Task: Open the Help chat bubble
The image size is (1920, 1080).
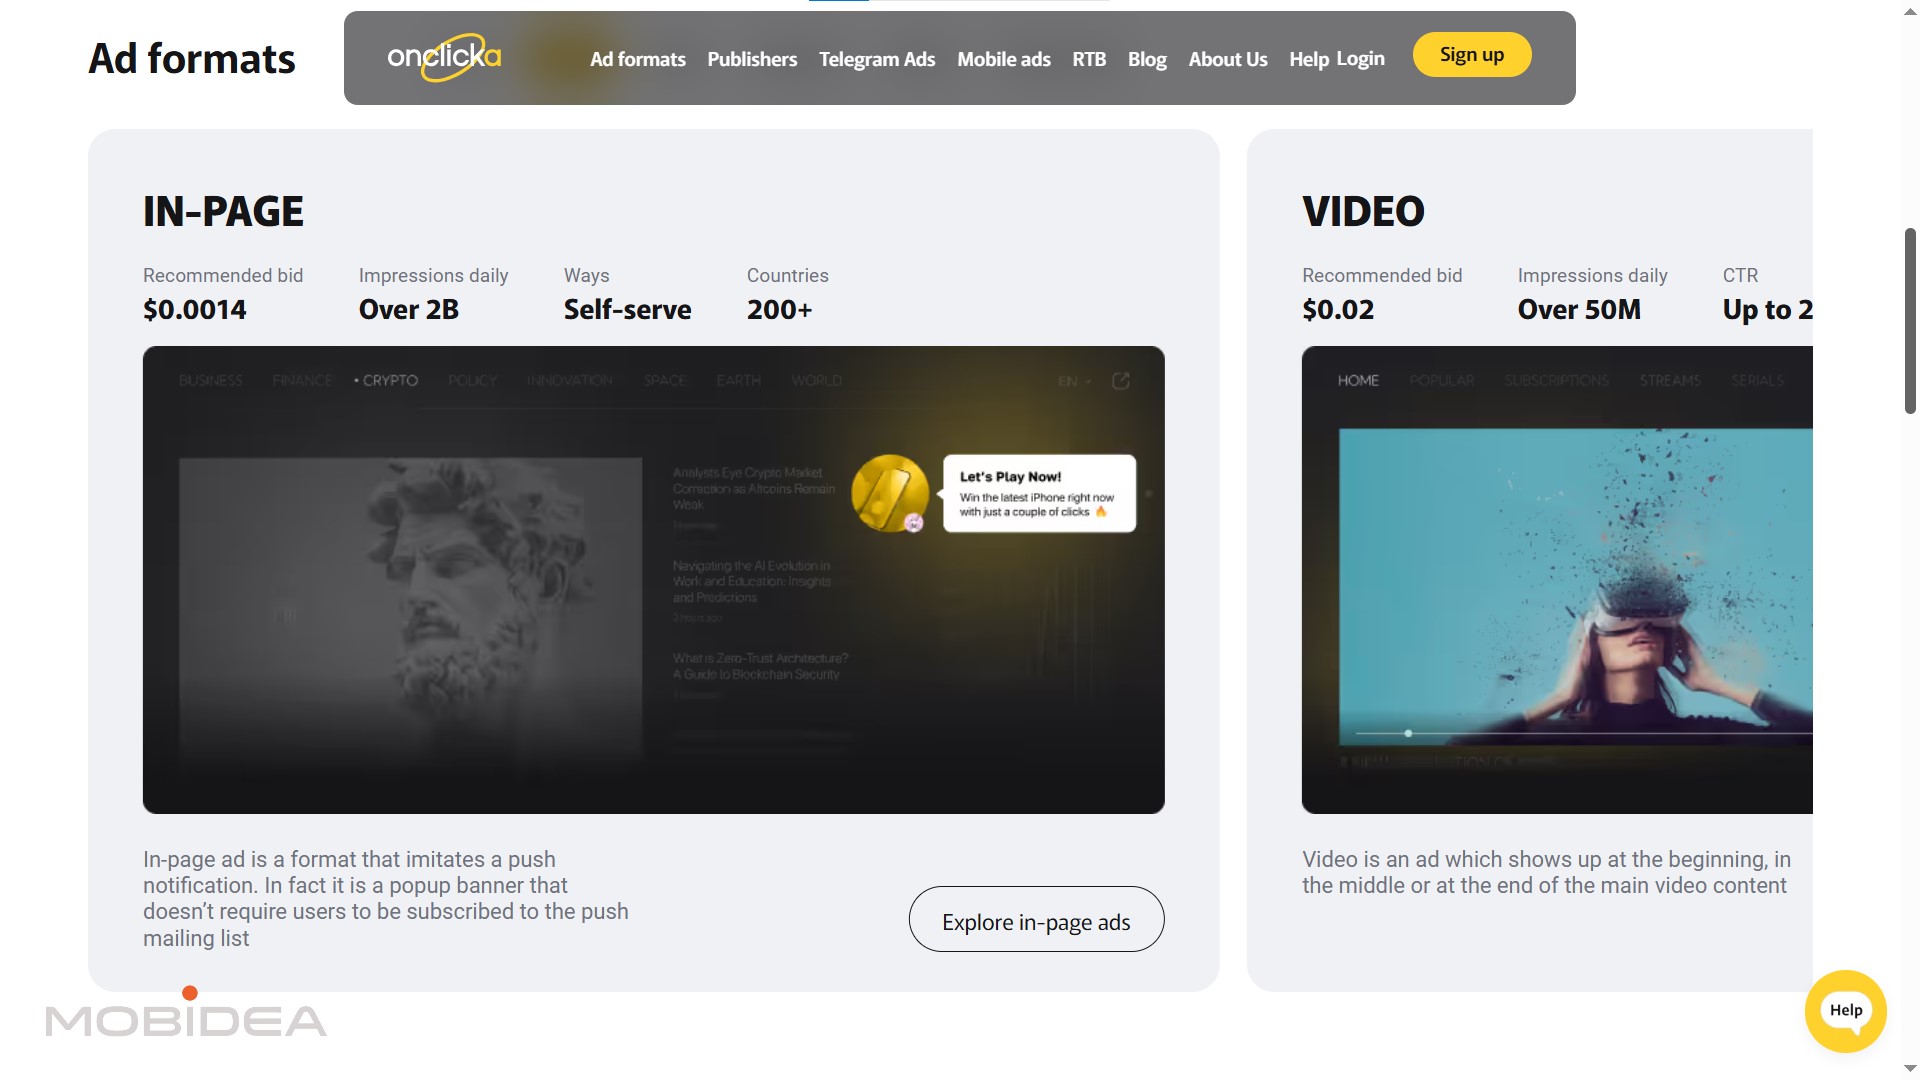Action: (1845, 1011)
